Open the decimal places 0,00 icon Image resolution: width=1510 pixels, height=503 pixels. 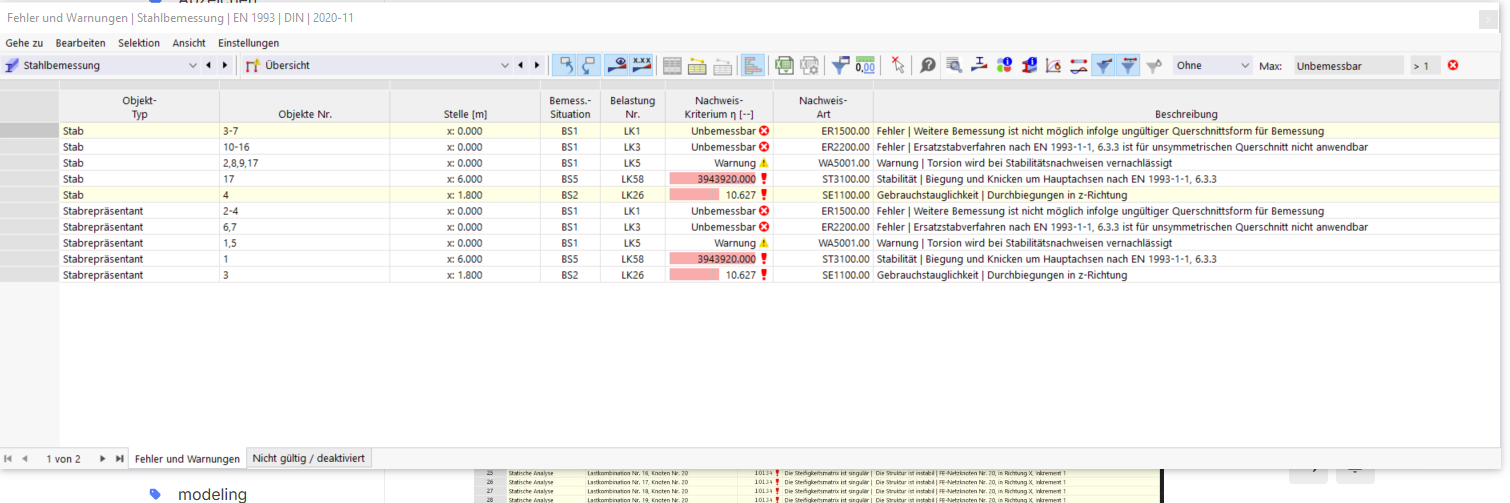[865, 65]
